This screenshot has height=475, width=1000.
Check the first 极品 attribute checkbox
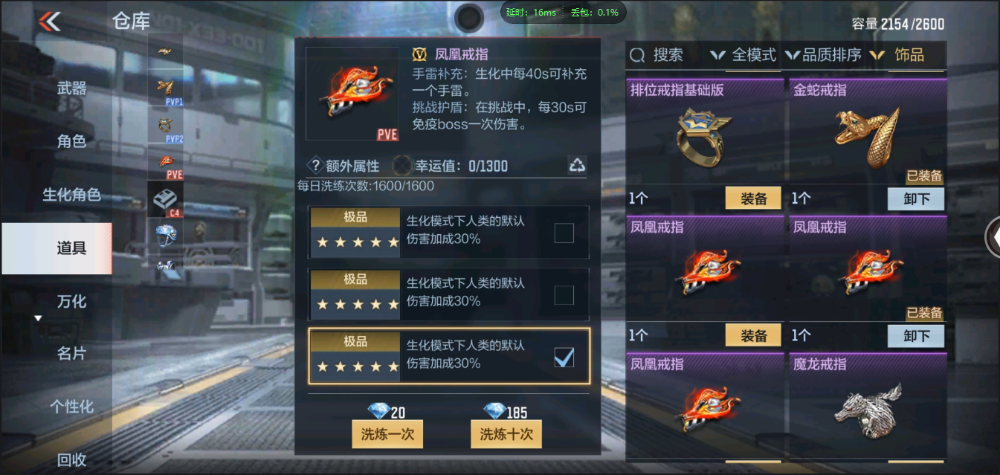(563, 233)
